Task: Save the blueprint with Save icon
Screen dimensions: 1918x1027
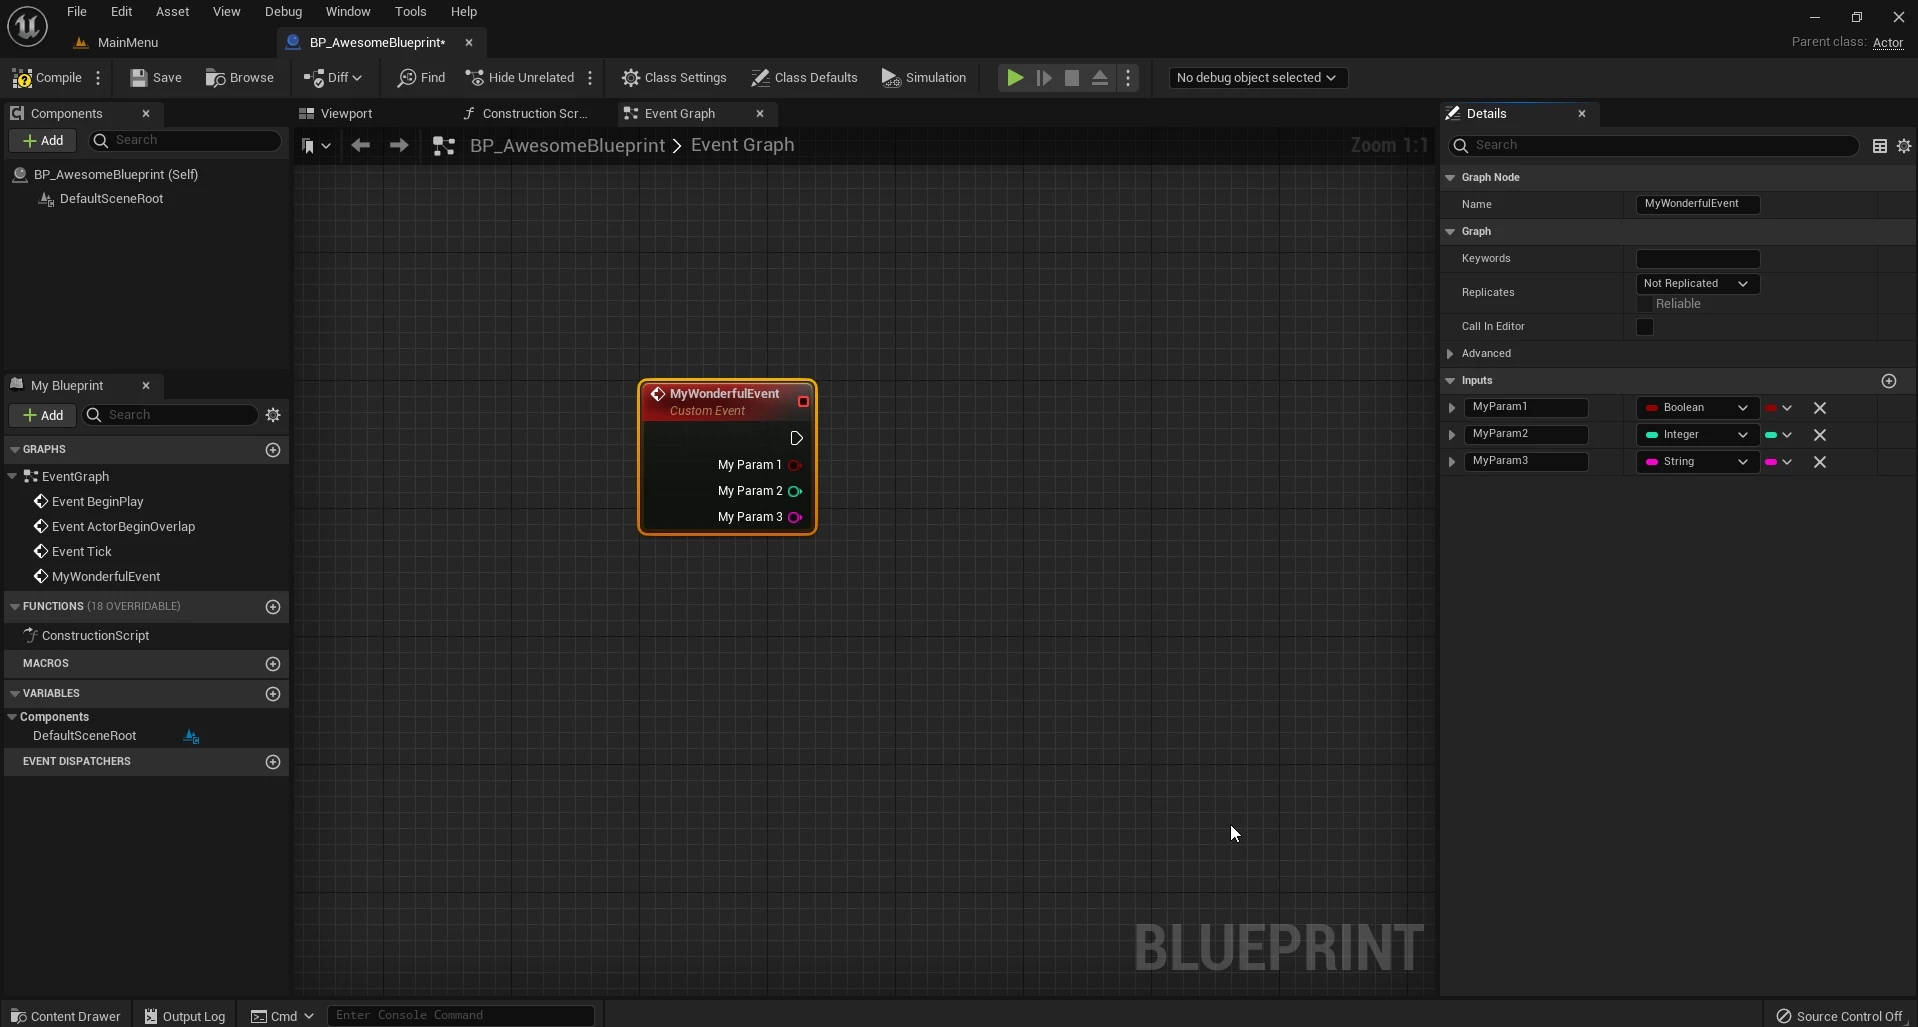Action: click(x=155, y=78)
